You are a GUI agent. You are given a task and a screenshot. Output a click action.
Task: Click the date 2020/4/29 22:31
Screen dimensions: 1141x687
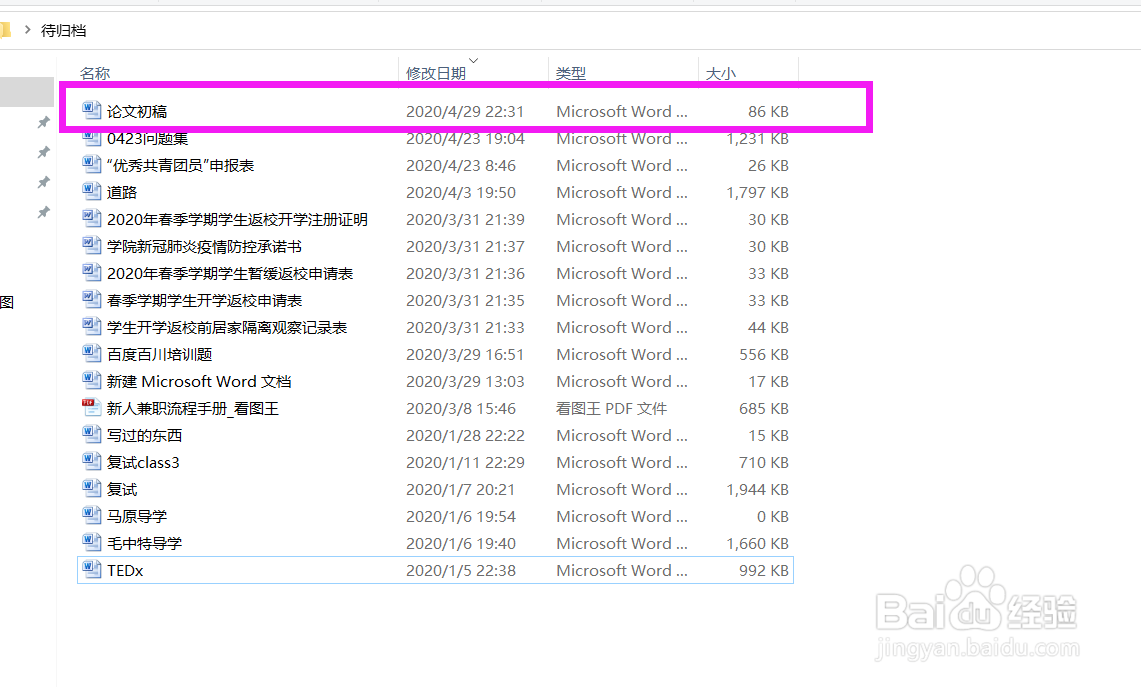click(465, 111)
